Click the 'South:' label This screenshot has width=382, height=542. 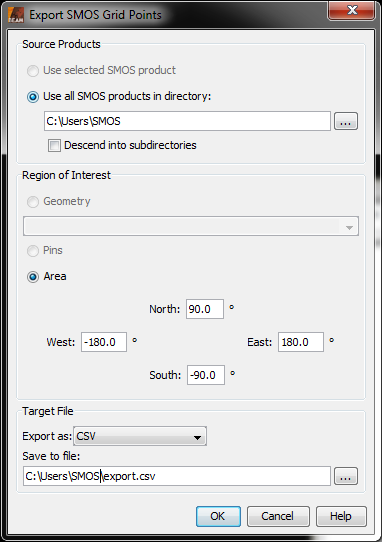(165, 375)
